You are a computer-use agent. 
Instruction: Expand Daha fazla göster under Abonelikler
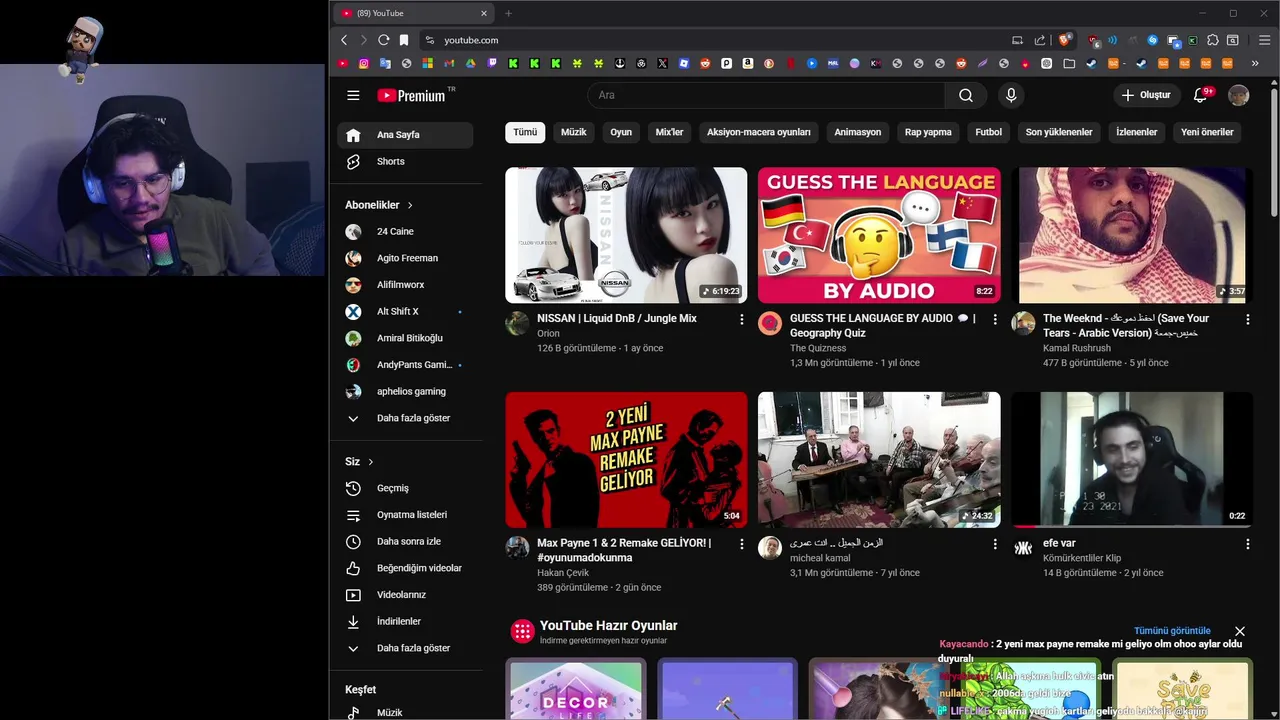tap(405, 418)
